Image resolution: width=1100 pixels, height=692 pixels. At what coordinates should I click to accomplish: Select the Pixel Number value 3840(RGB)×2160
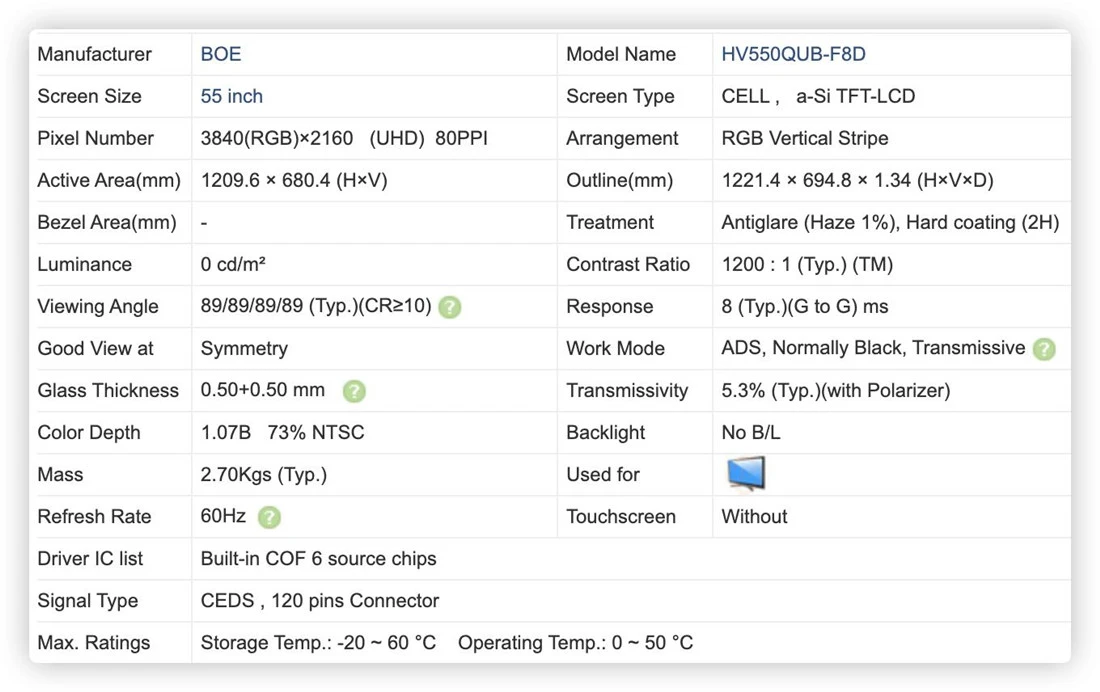tap(276, 138)
